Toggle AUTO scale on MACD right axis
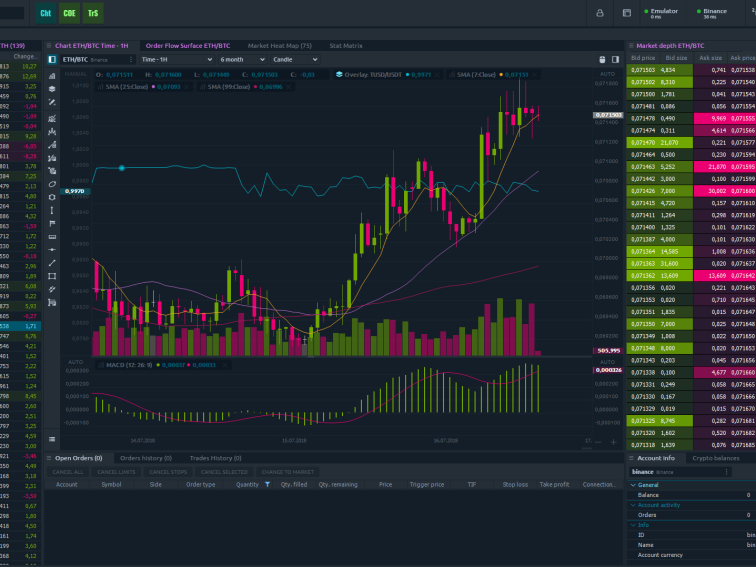The width and height of the screenshot is (756, 567). (608, 362)
